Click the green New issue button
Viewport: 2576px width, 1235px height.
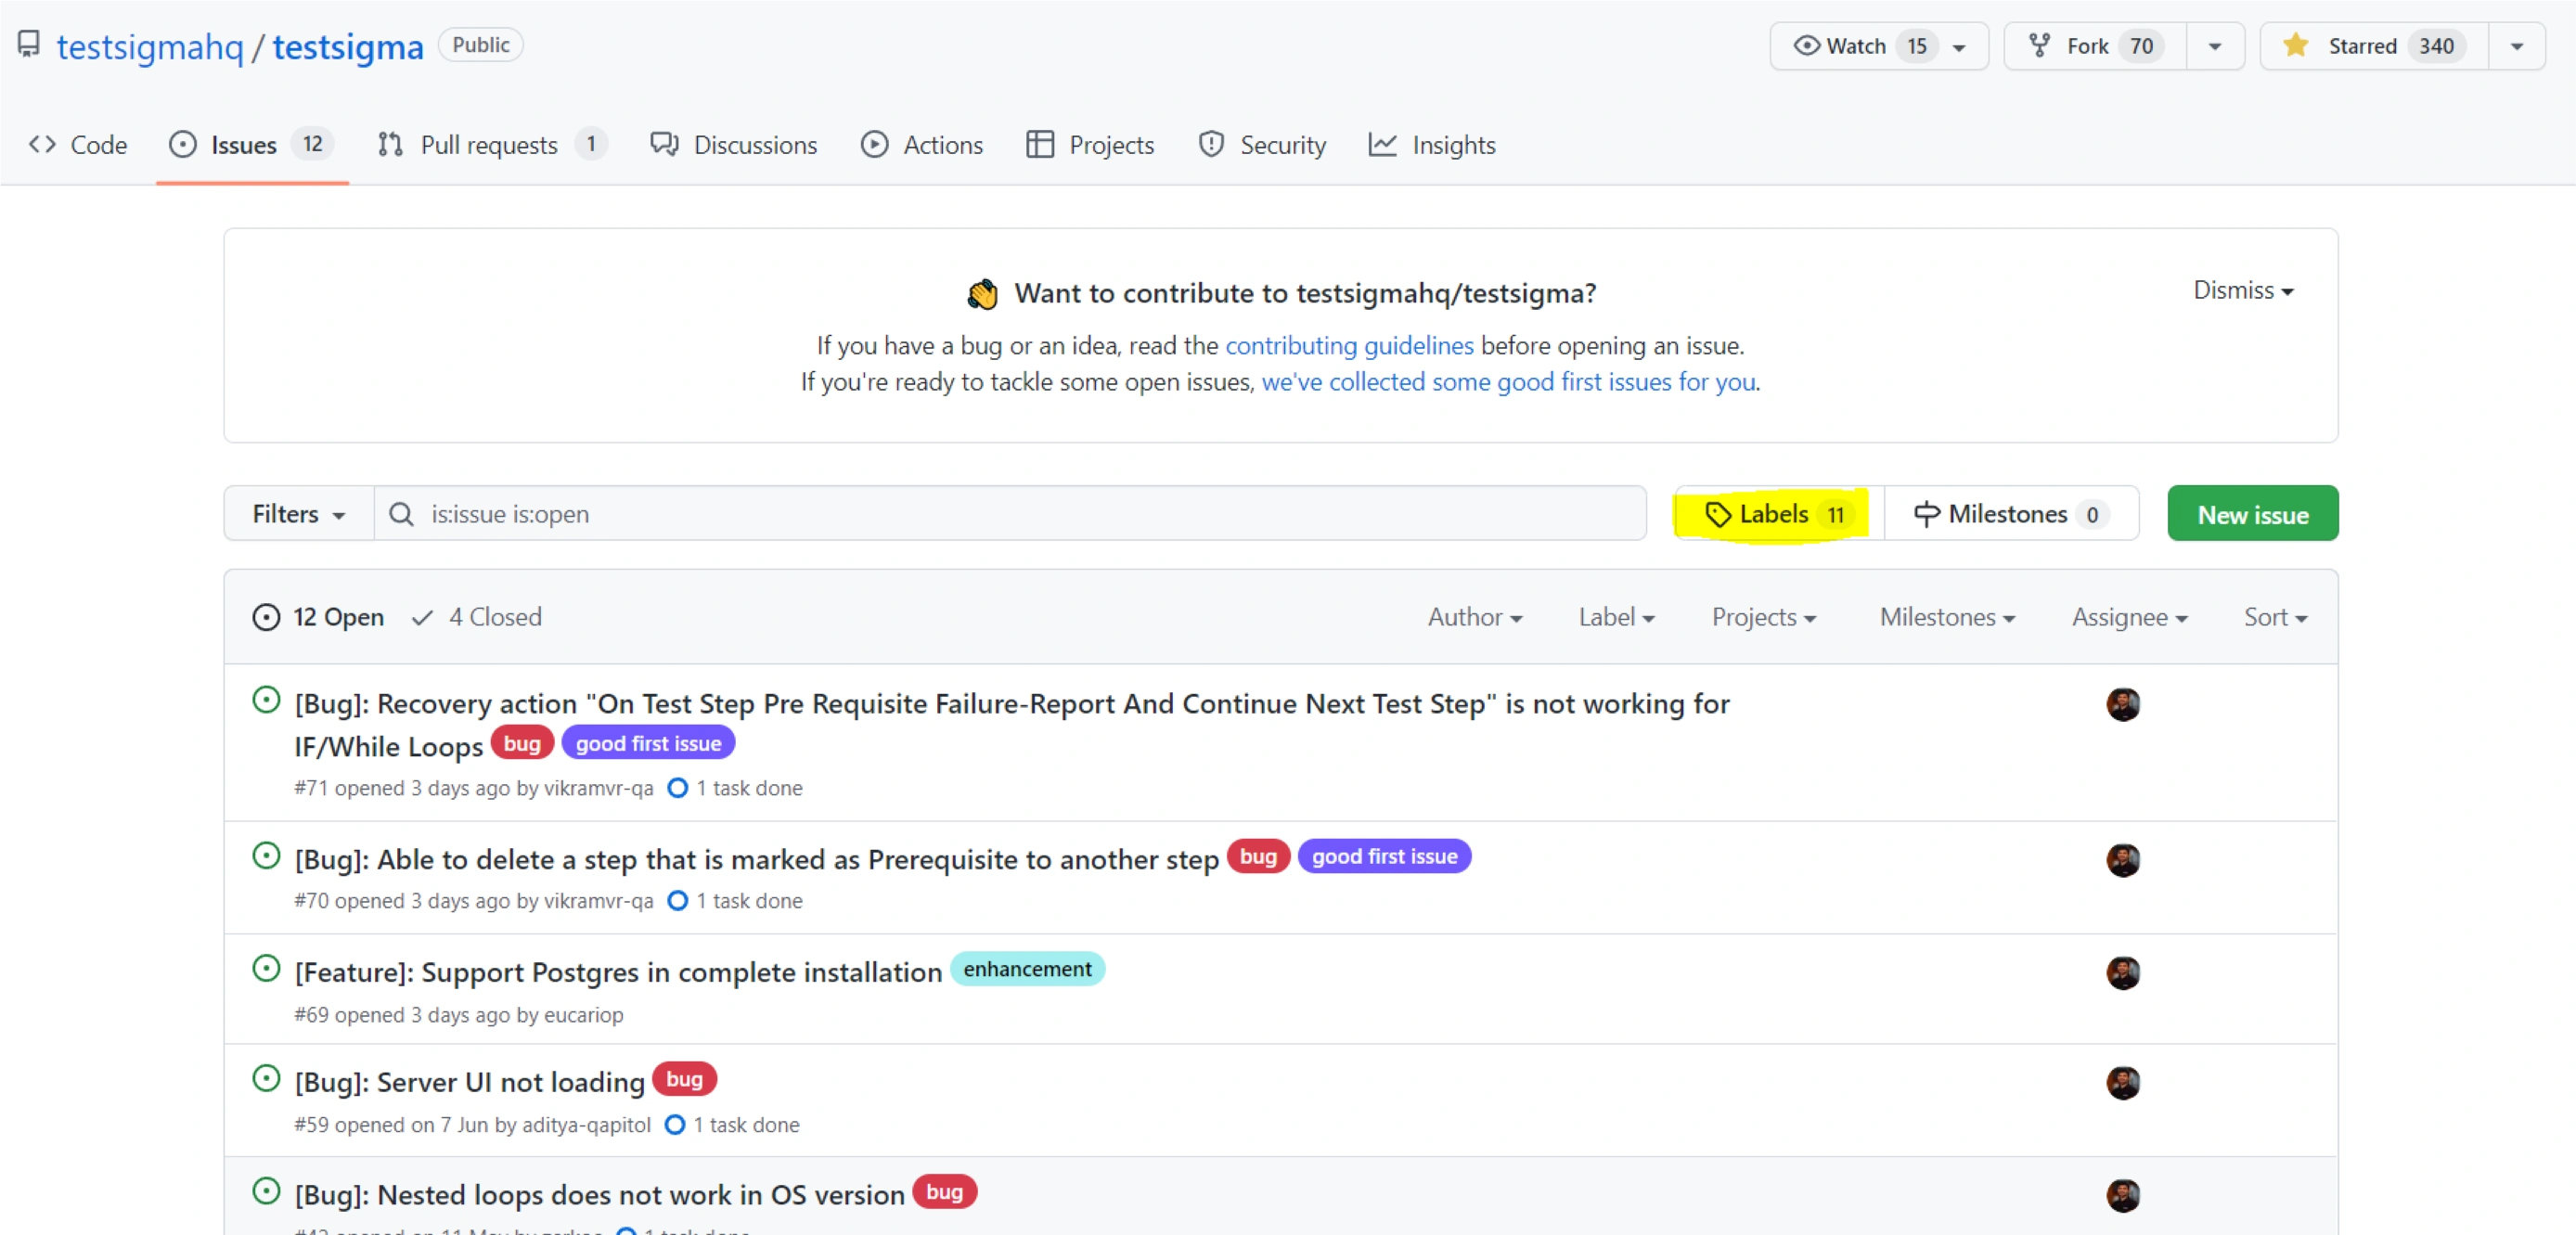(2252, 514)
